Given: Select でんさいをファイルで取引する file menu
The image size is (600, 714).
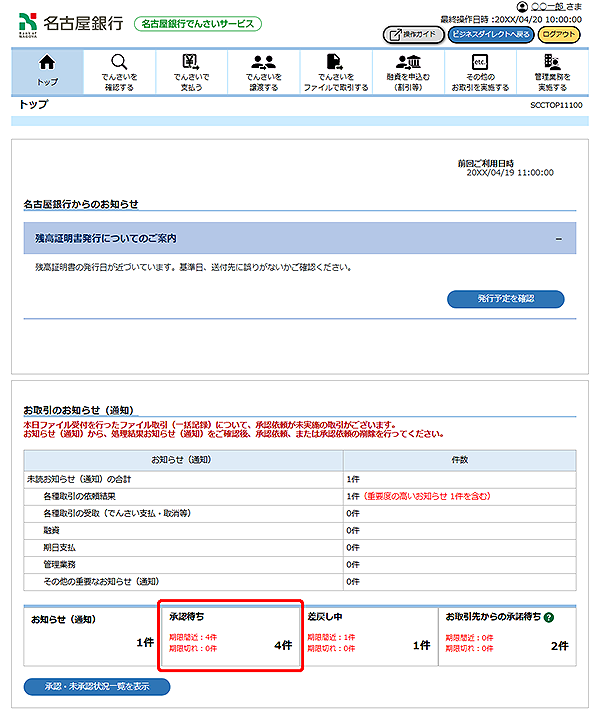Looking at the screenshot, I should click(x=336, y=71).
